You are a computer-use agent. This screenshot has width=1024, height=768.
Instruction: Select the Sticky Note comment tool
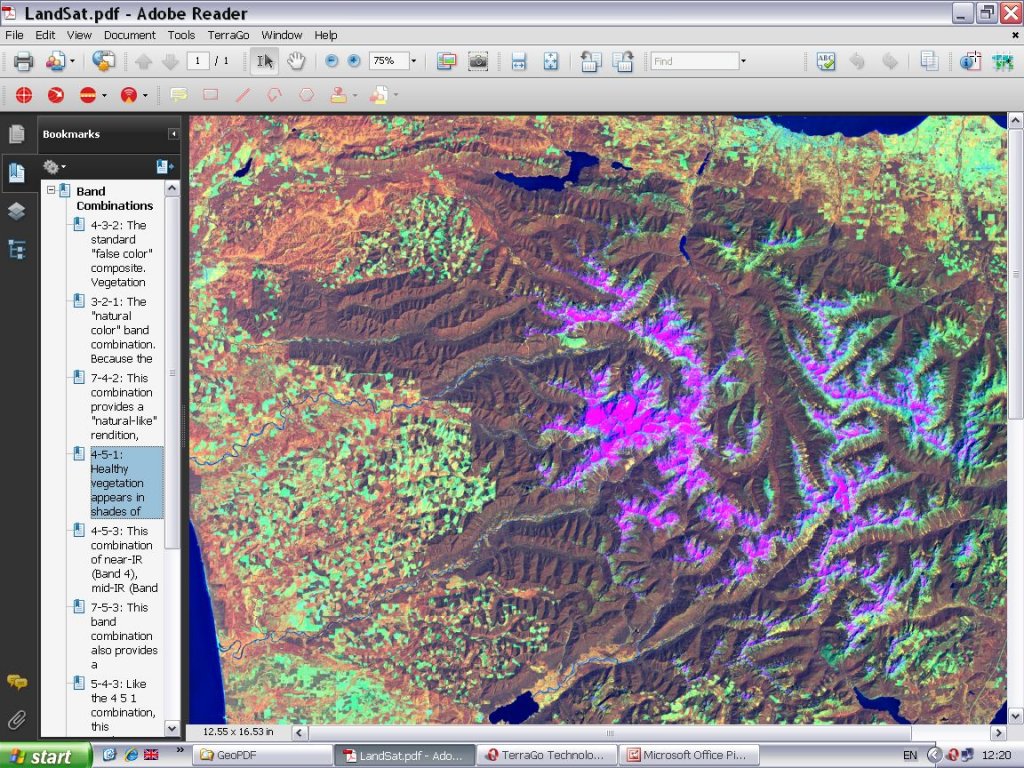[x=179, y=95]
